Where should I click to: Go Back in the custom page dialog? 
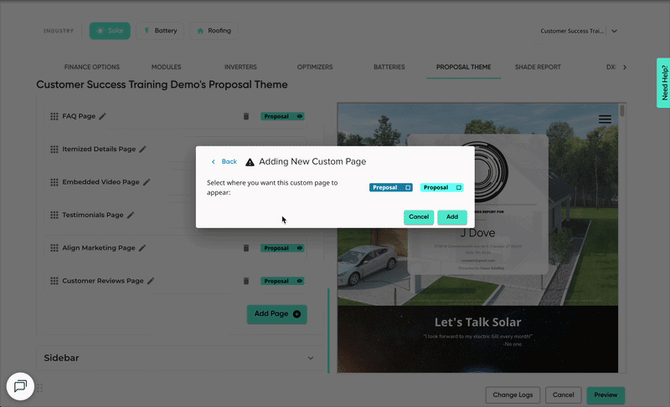224,161
